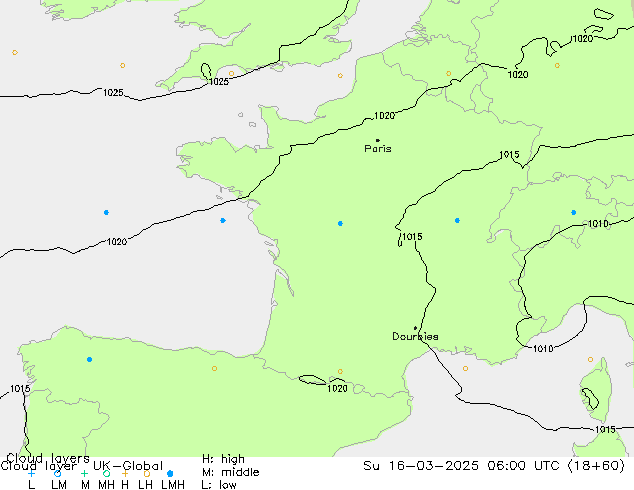Click the 1015 label south of Corsica
634x490 pixels.
pos(605,429)
